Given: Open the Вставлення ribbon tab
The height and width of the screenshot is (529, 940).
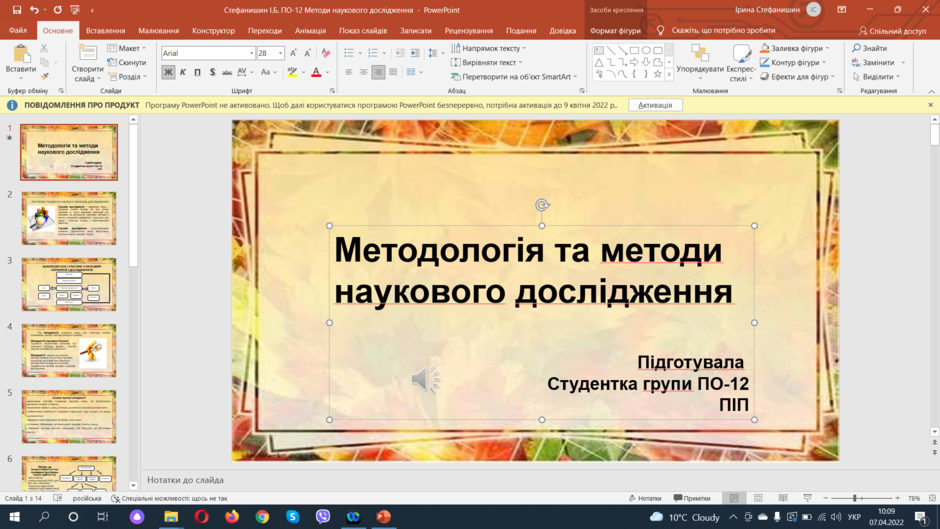Looking at the screenshot, I should coord(106,31).
